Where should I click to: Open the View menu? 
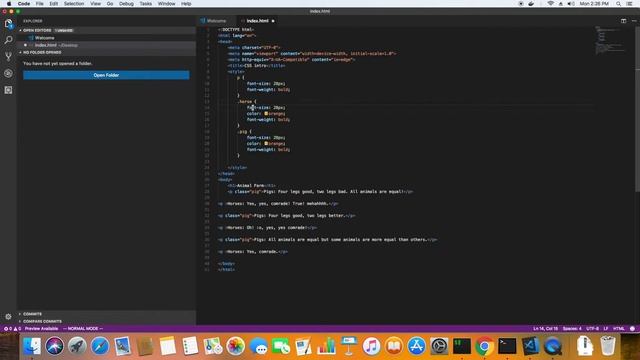pyautogui.click(x=96, y=4)
